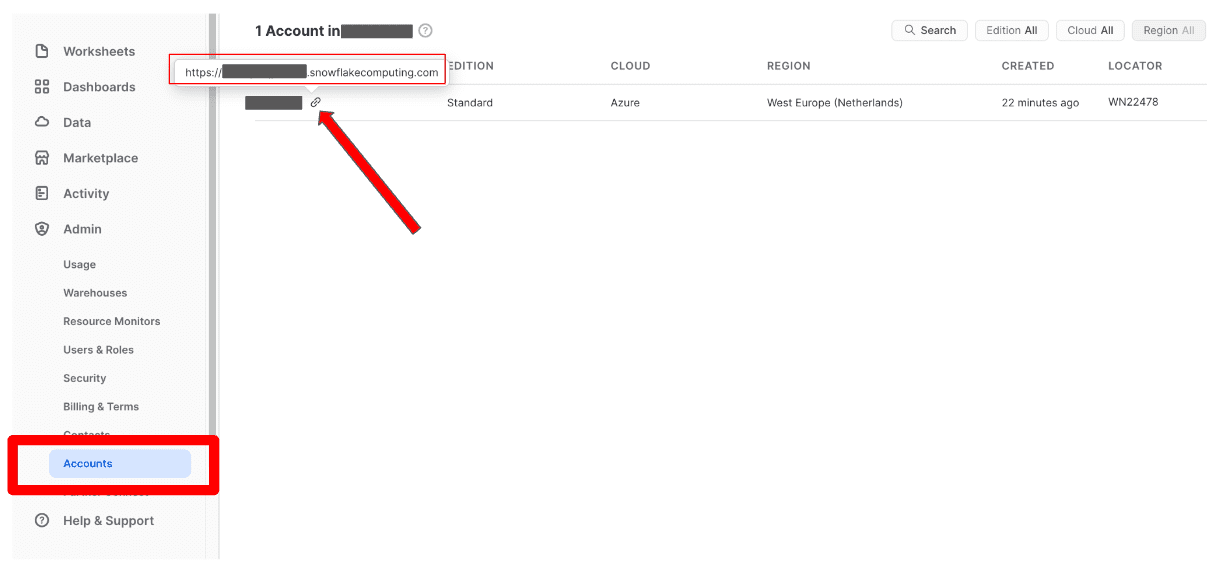Click the Worksheets page icon

coord(42,51)
